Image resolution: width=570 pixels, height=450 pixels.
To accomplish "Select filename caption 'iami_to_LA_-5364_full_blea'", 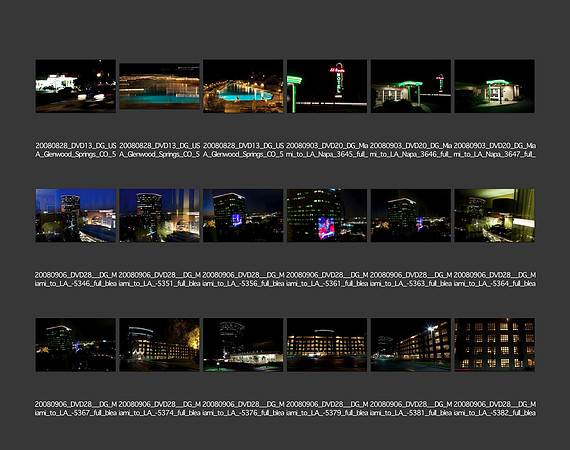I will click(x=494, y=284).
